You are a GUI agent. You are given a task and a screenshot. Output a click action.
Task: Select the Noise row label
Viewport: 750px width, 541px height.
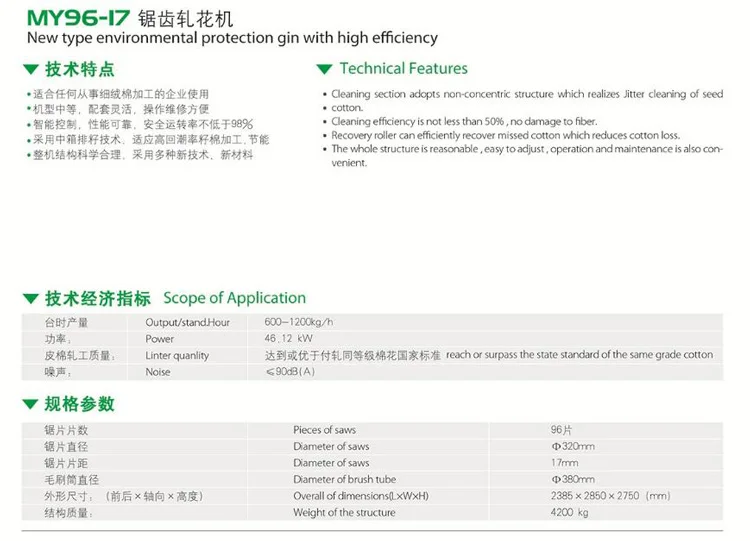pos(158,372)
